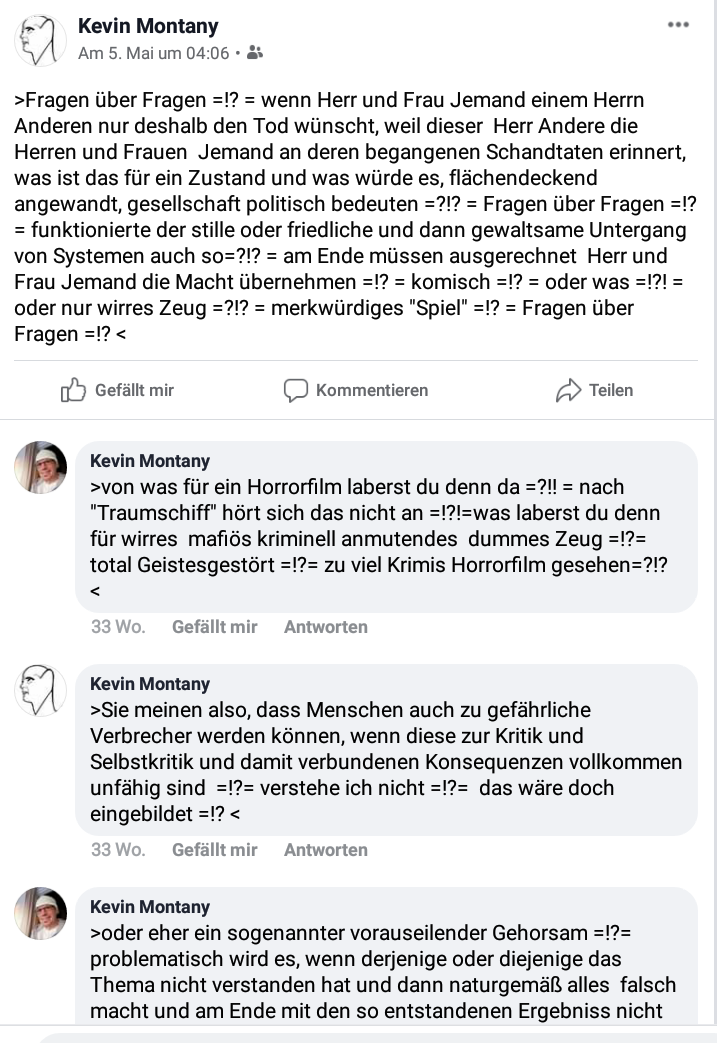Reply to second comment with Antworten
This screenshot has height=1043, width=717.
pyautogui.click(x=326, y=849)
